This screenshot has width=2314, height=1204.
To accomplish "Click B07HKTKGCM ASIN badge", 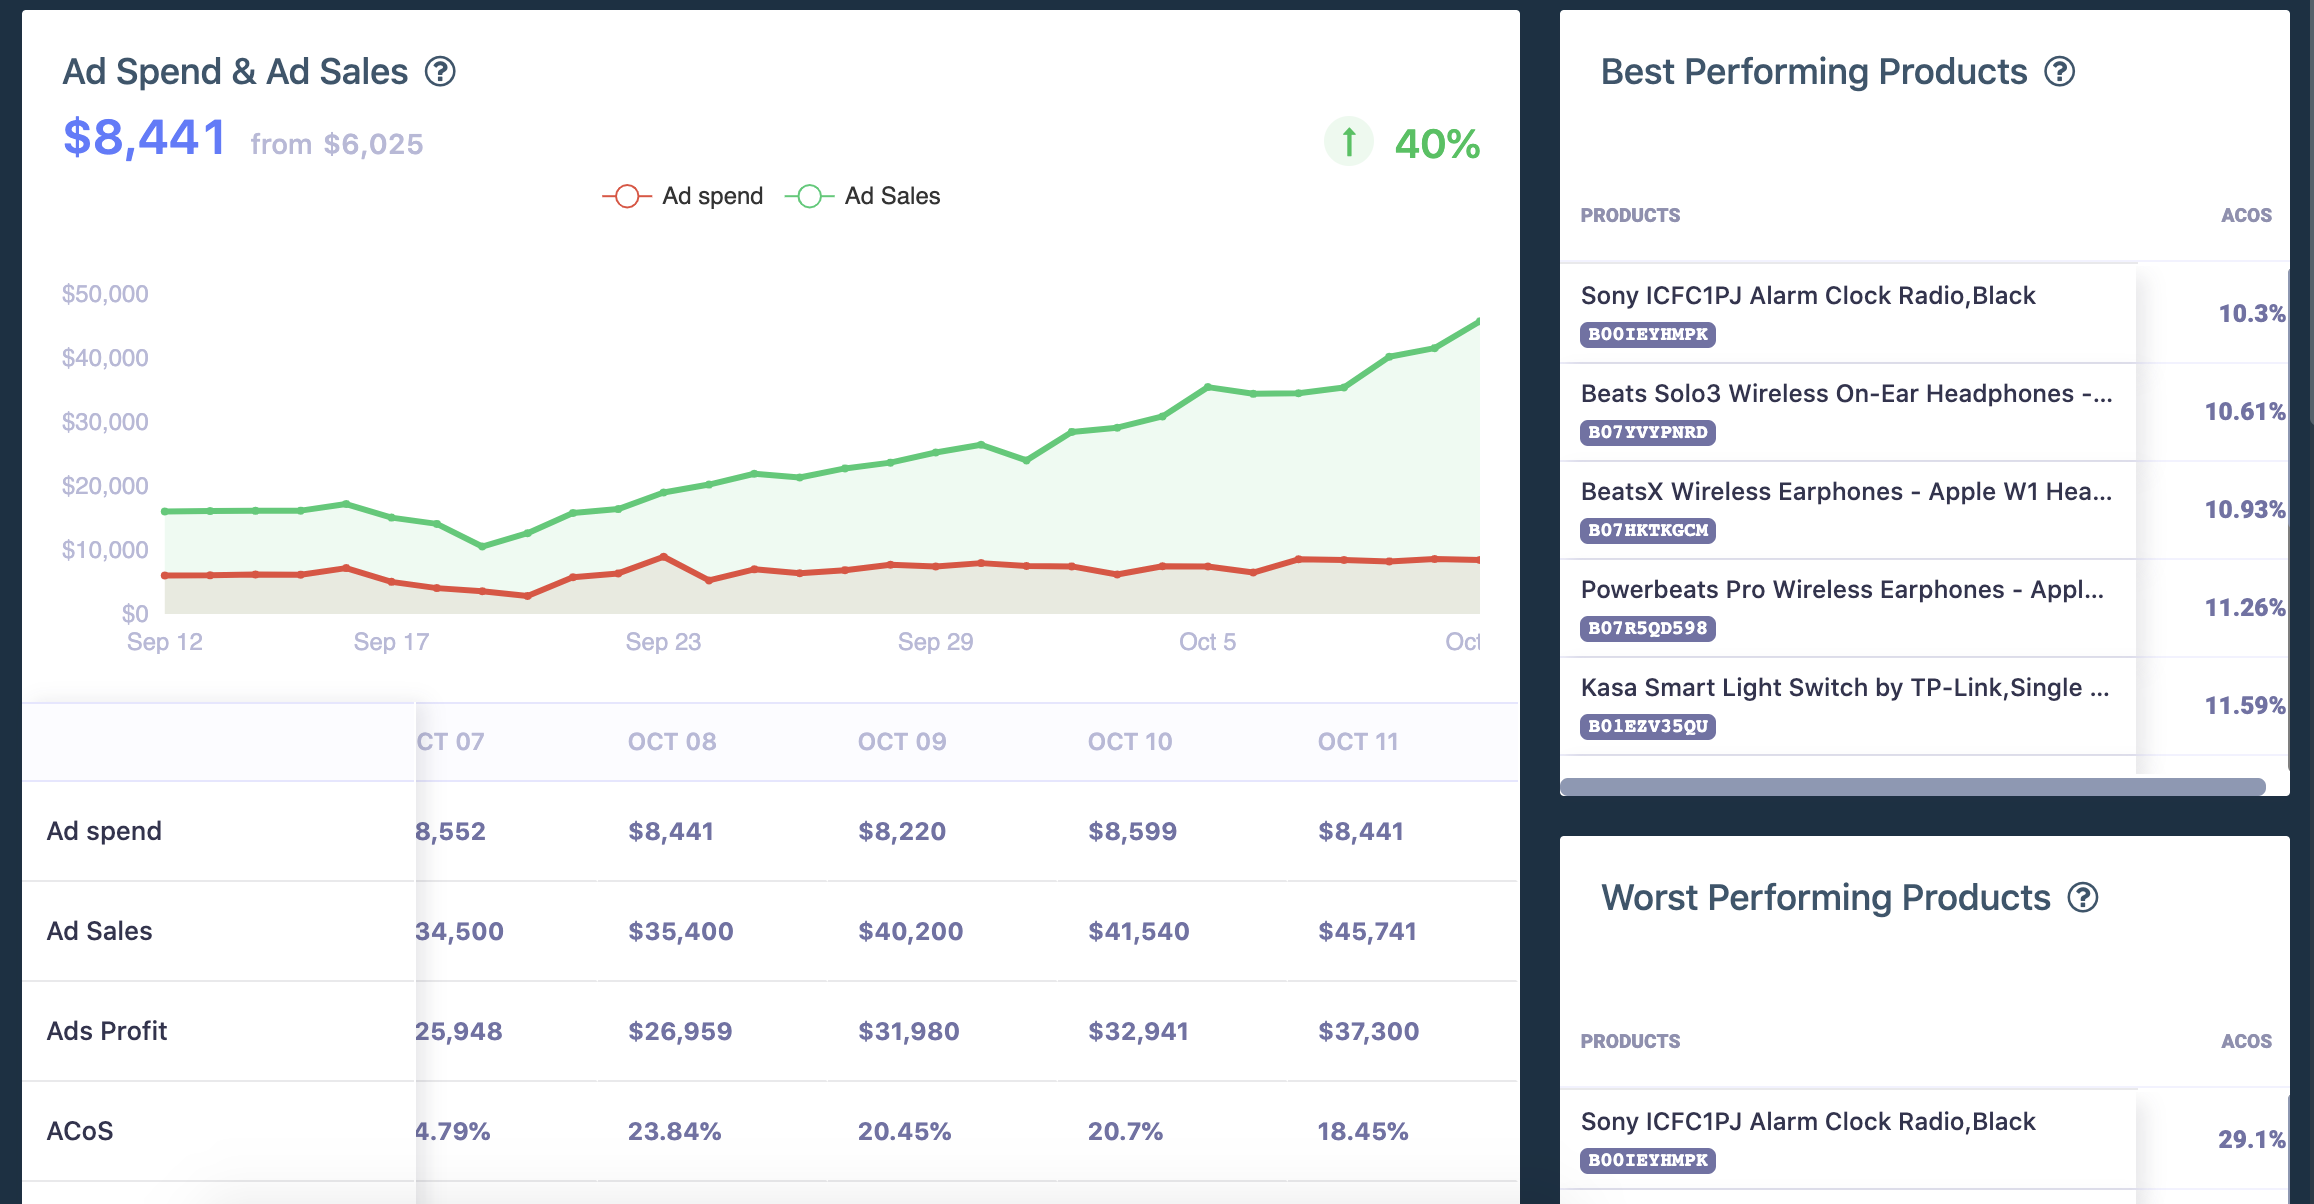I will 1647,531.
